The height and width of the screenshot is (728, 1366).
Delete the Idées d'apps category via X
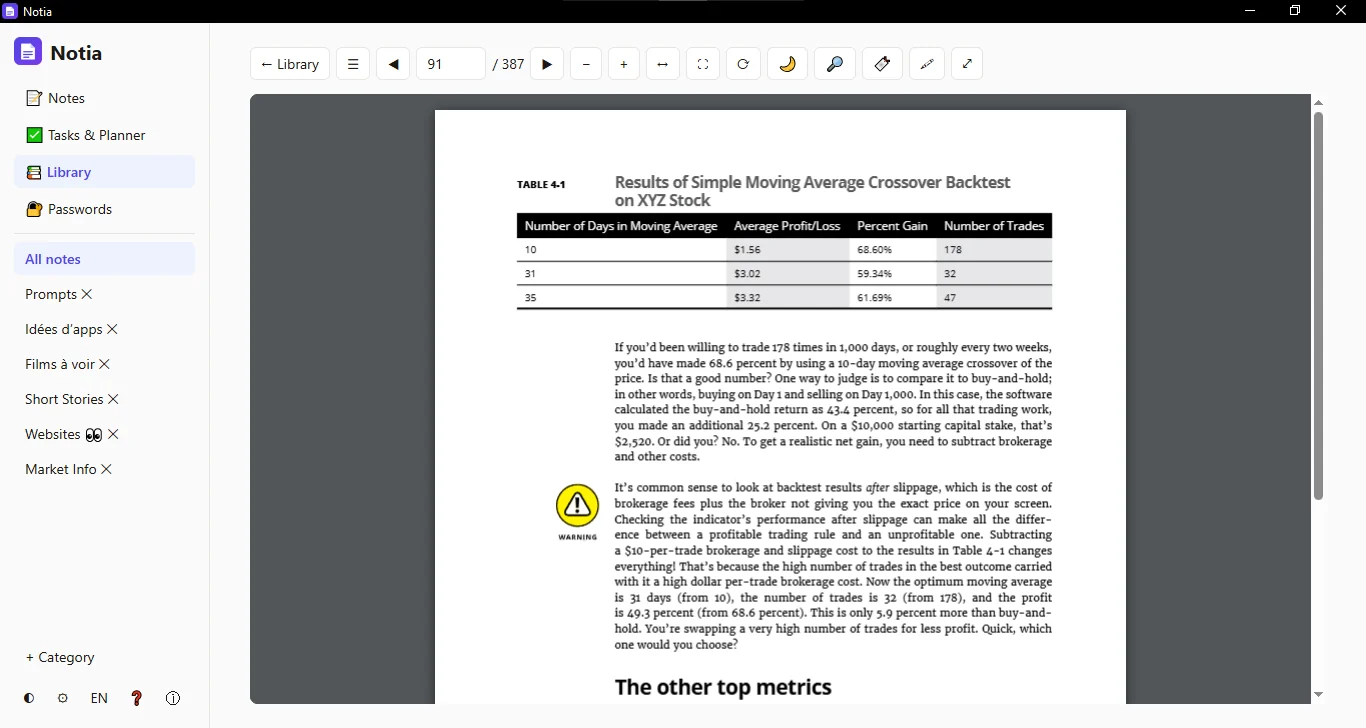point(113,329)
